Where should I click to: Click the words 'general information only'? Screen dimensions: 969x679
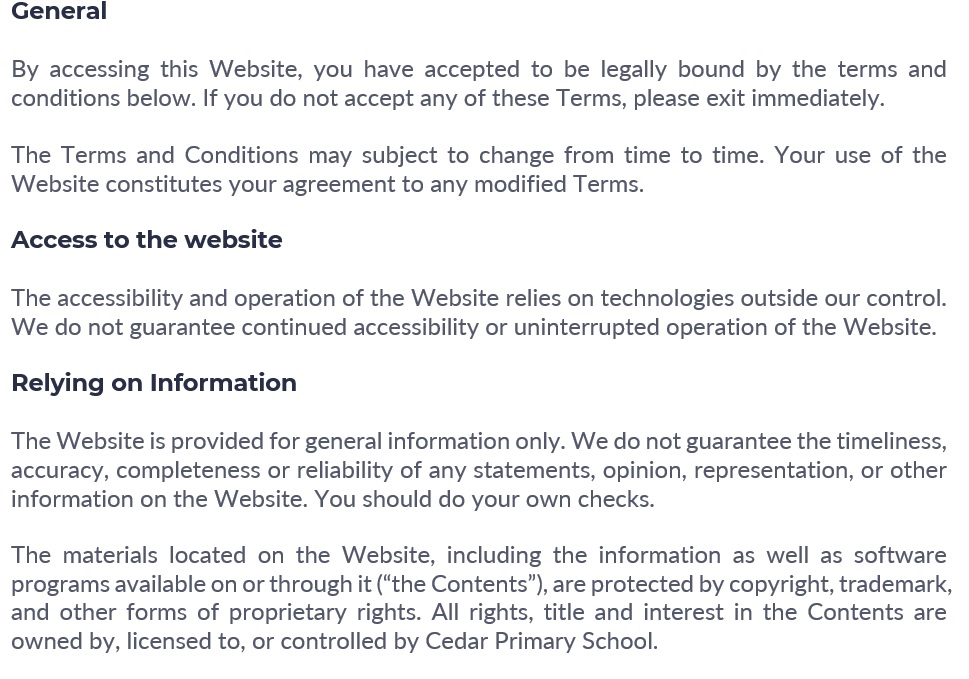pyautogui.click(x=434, y=441)
